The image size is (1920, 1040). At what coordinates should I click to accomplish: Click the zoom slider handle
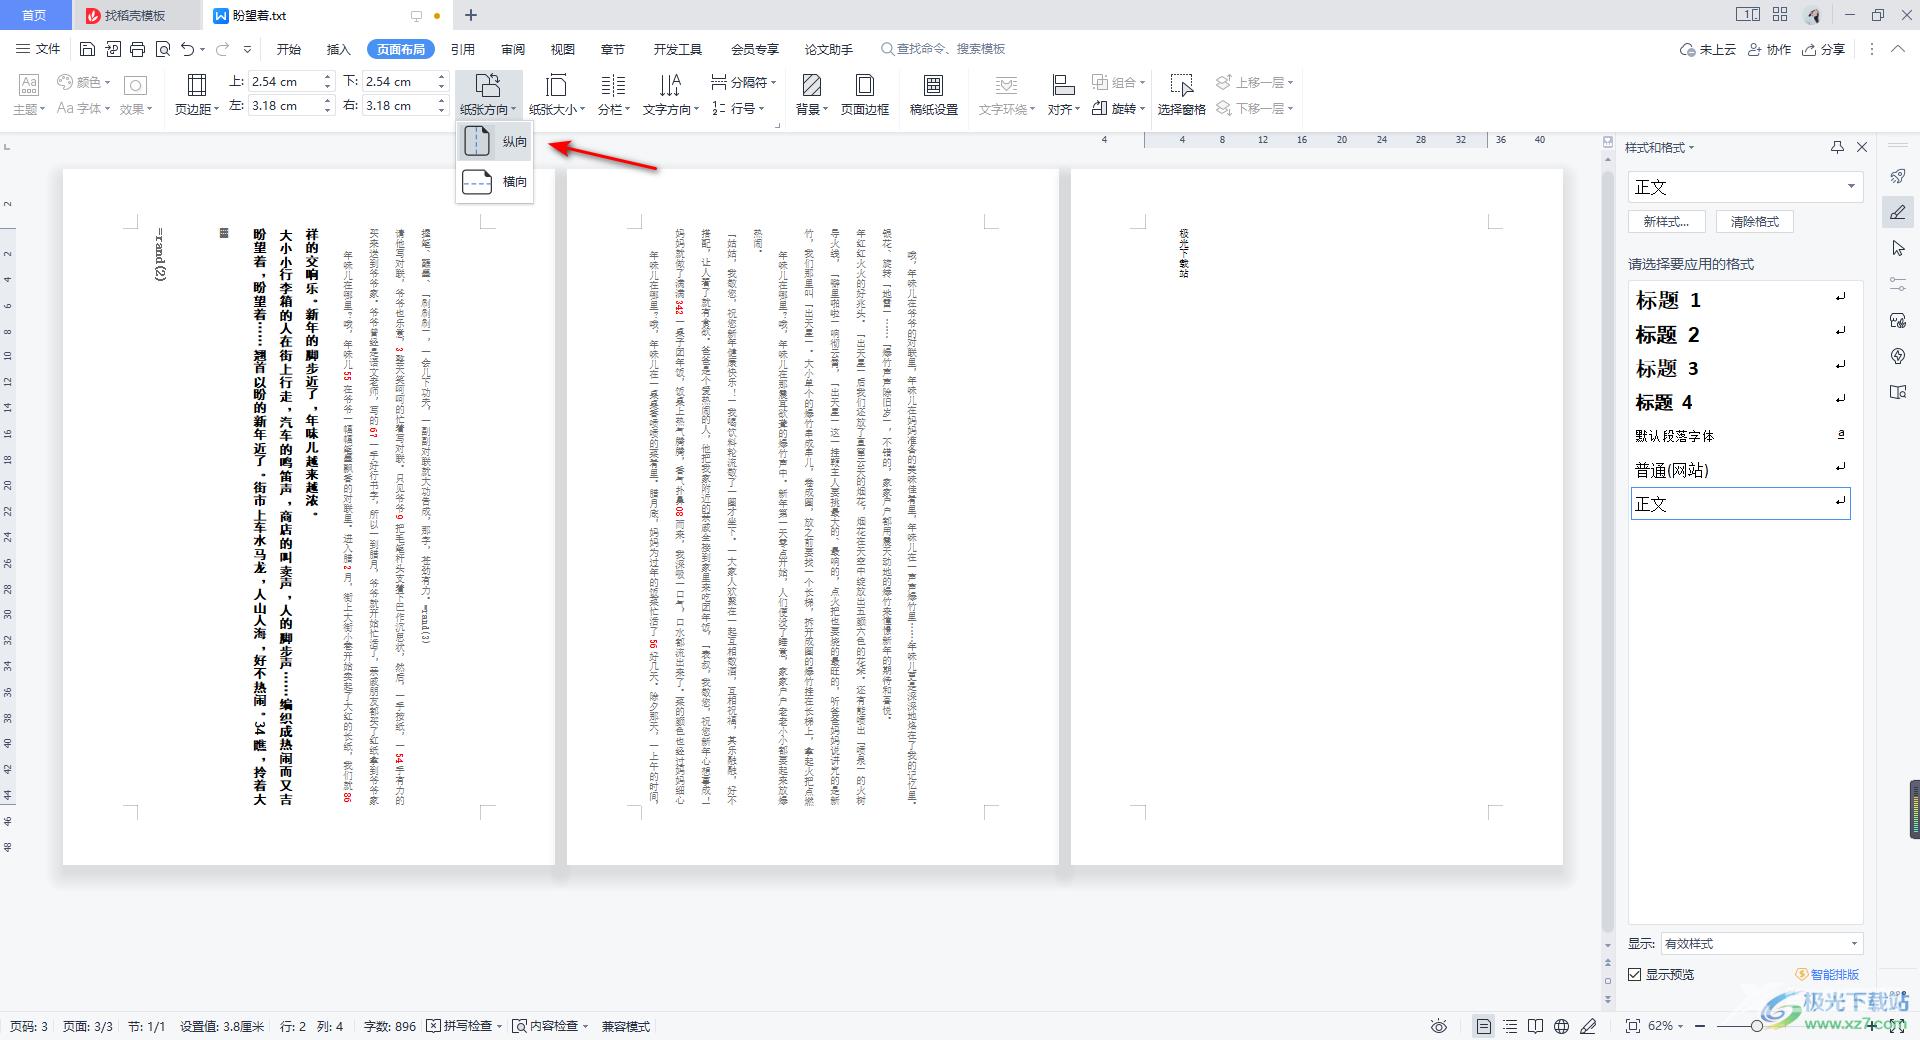click(x=1757, y=1026)
